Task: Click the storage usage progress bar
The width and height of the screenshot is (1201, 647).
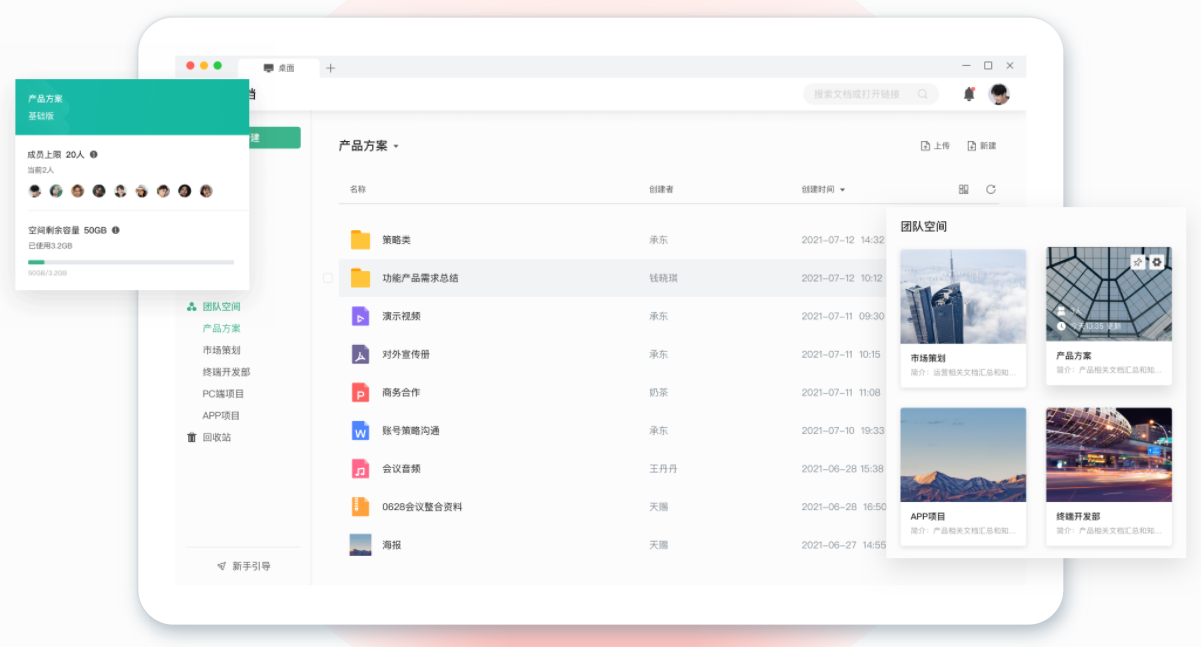Action: 131,262
